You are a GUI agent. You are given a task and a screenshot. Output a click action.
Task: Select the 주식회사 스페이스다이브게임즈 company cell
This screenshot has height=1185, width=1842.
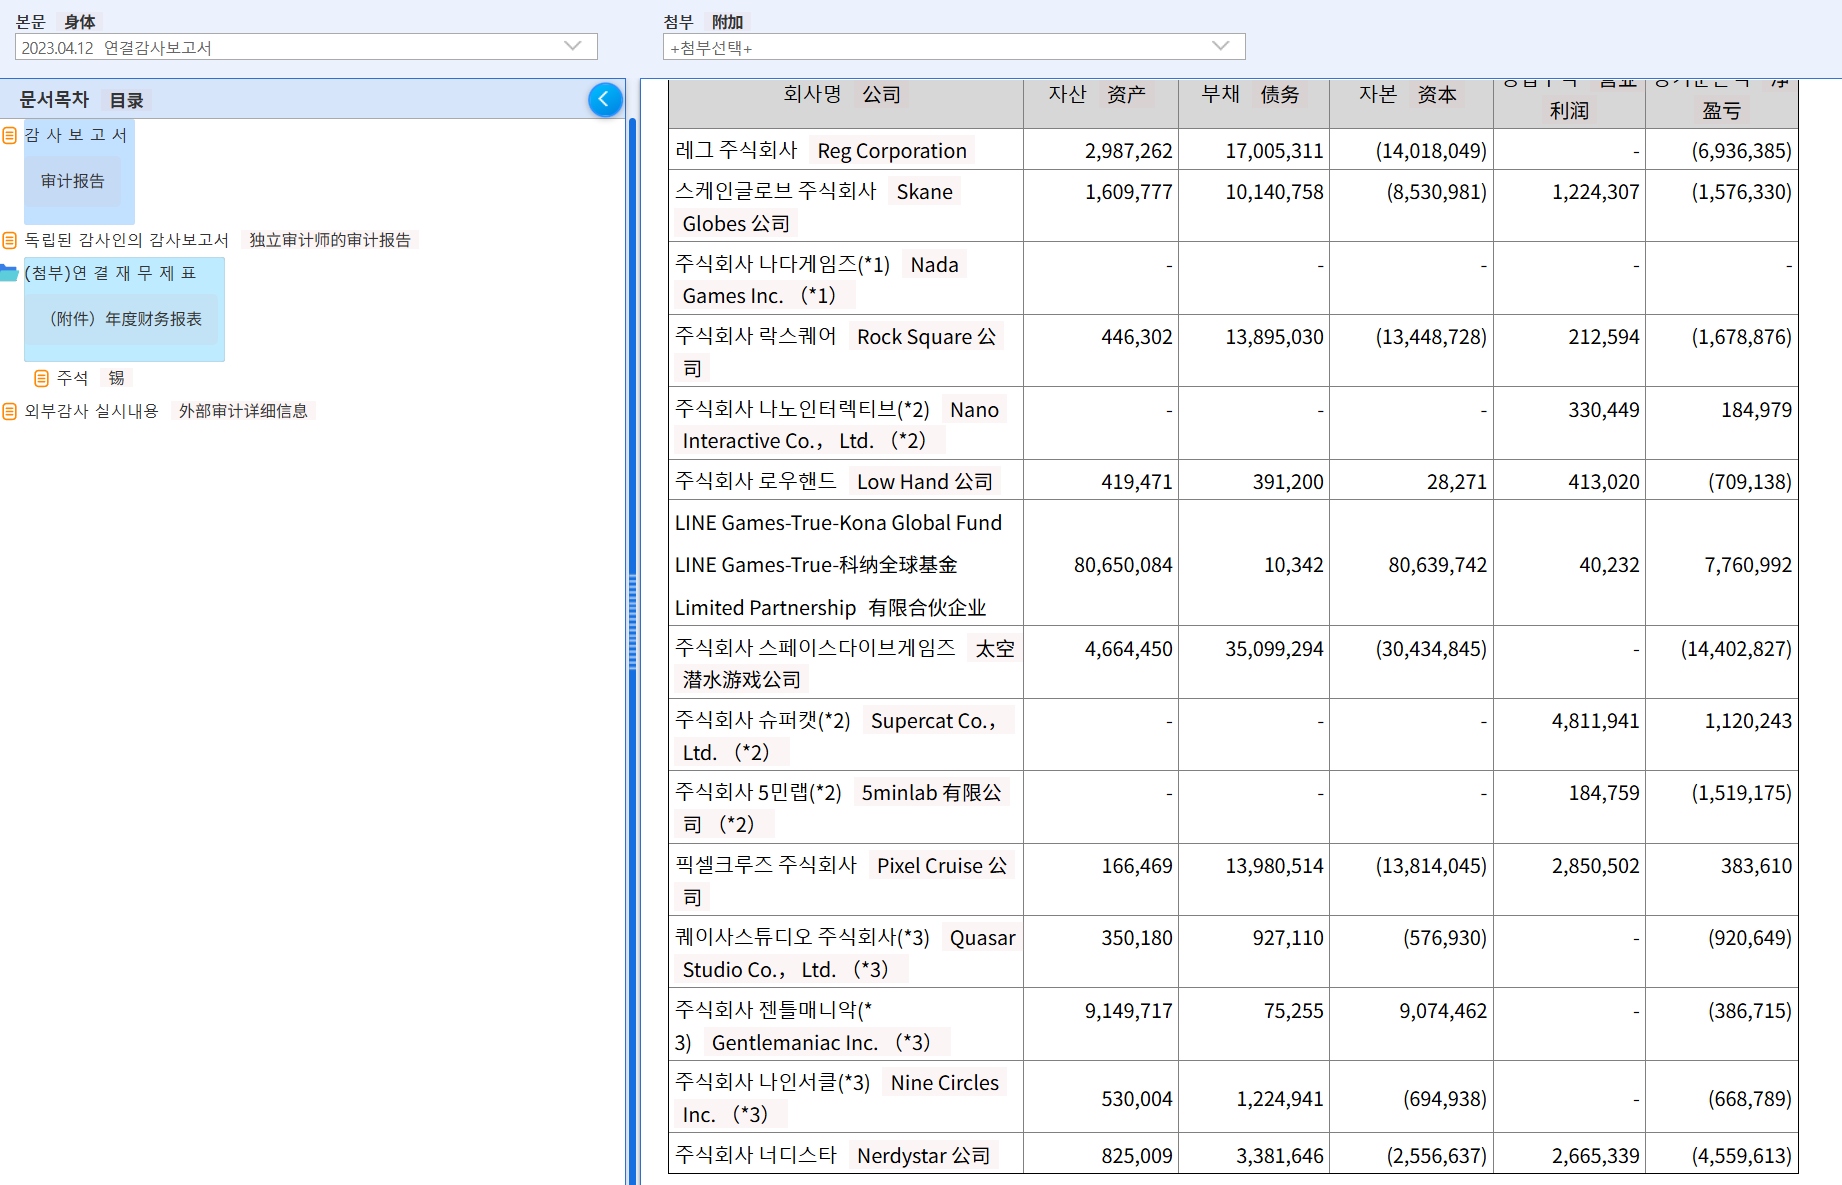pyautogui.click(x=846, y=663)
